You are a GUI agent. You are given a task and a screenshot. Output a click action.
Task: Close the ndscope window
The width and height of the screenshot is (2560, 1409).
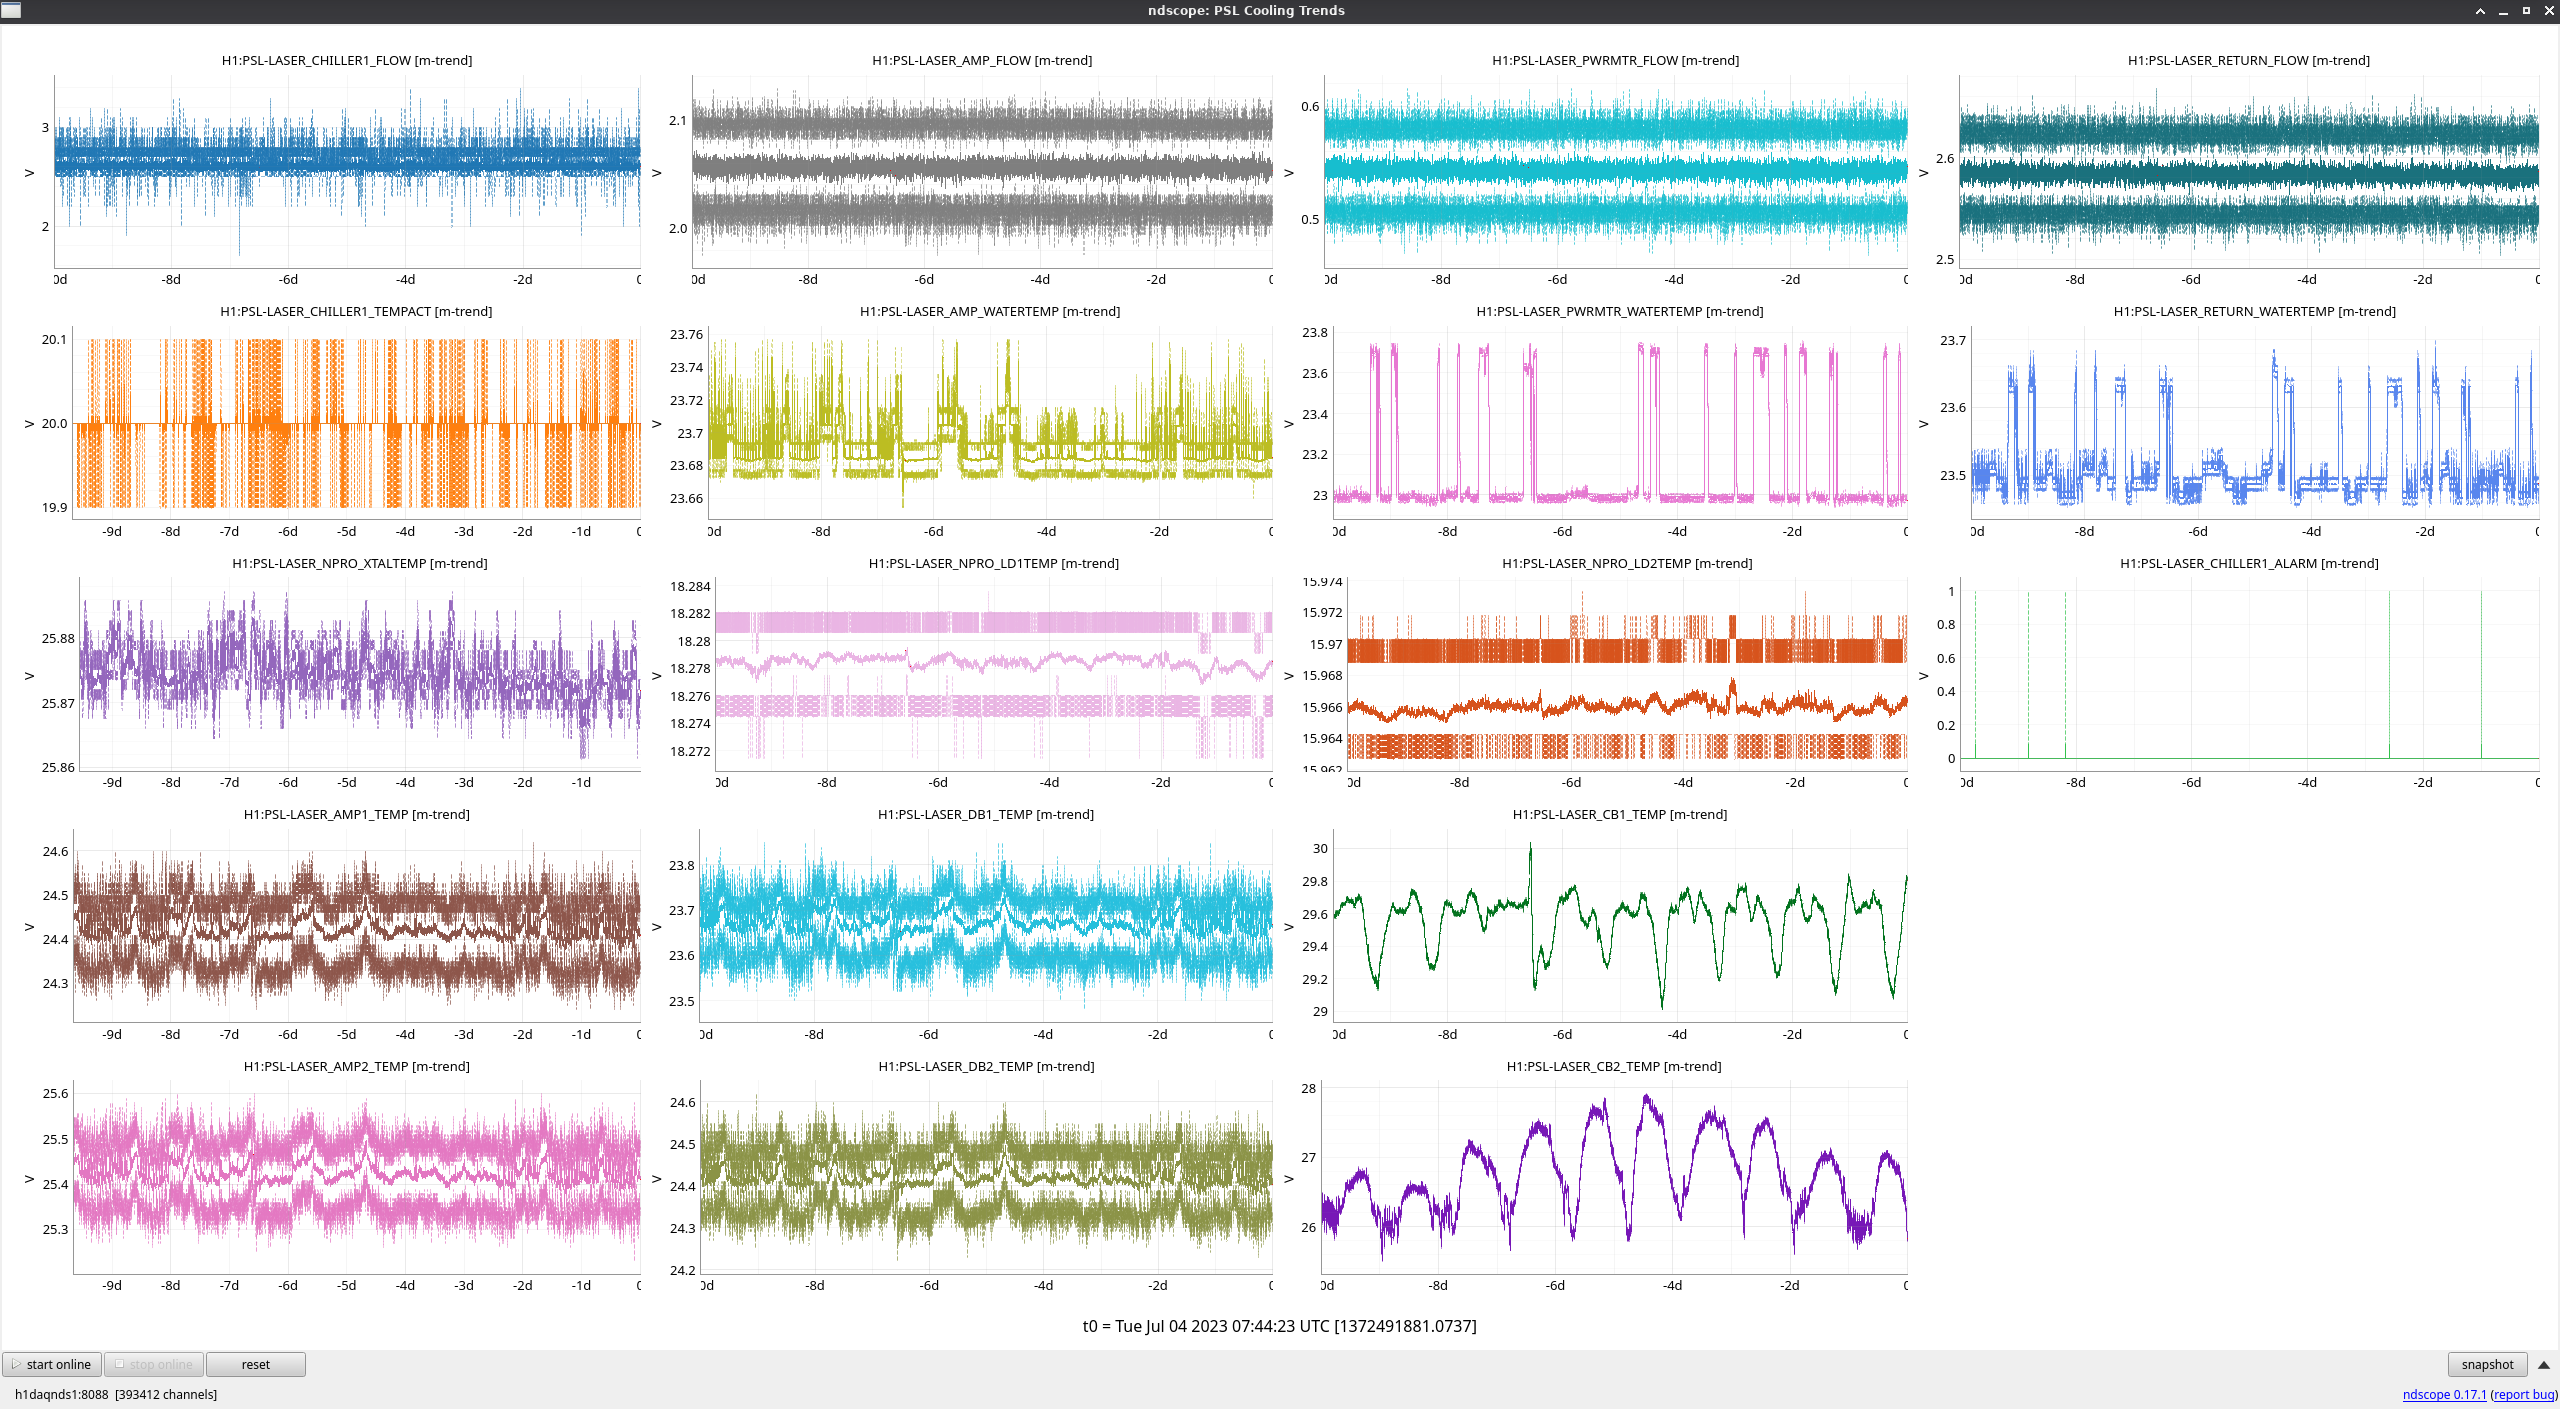click(2548, 11)
